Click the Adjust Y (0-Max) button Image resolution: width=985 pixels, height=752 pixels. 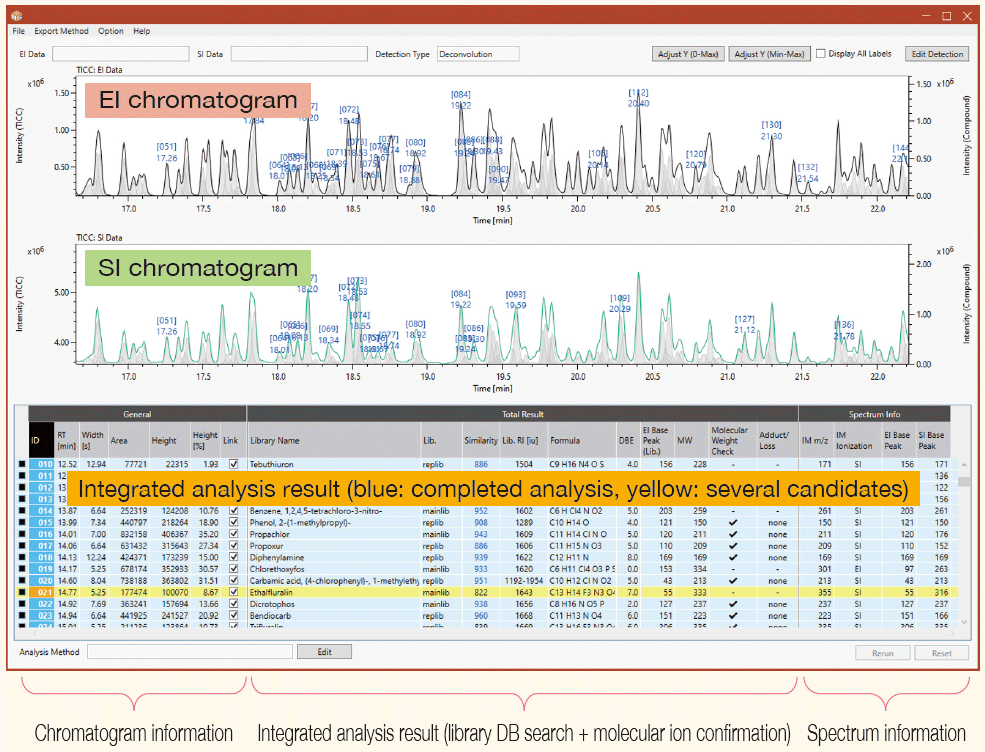coord(688,53)
